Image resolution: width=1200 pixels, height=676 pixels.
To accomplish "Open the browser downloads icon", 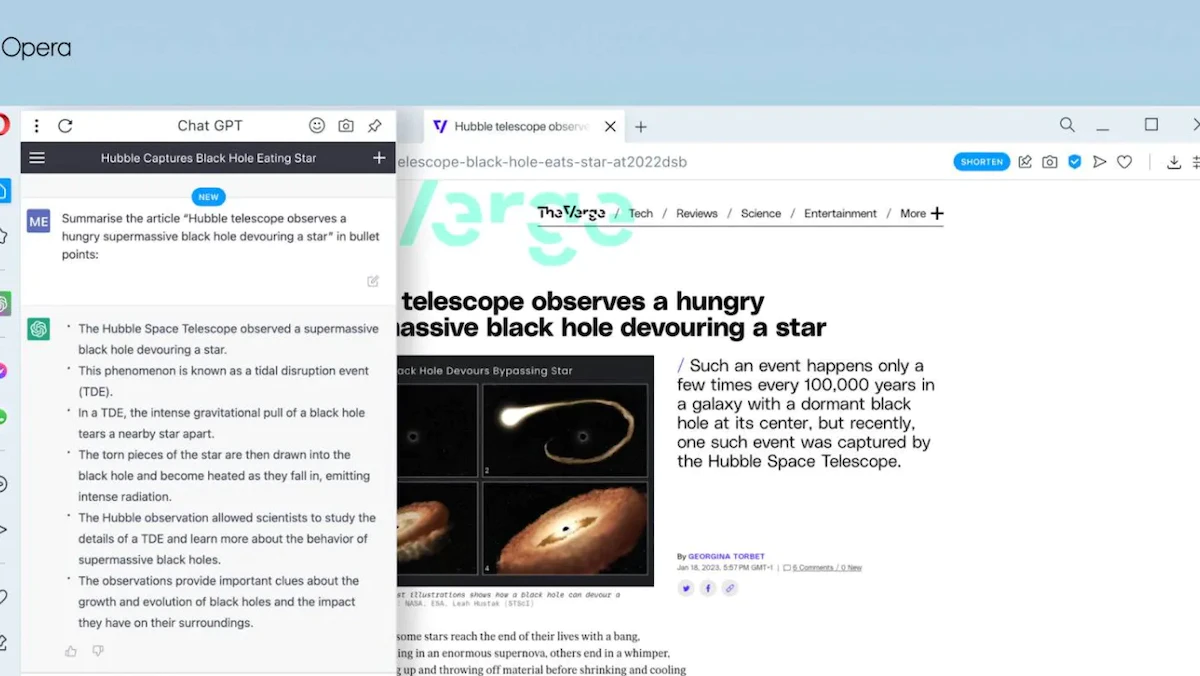I will [x=1174, y=162].
